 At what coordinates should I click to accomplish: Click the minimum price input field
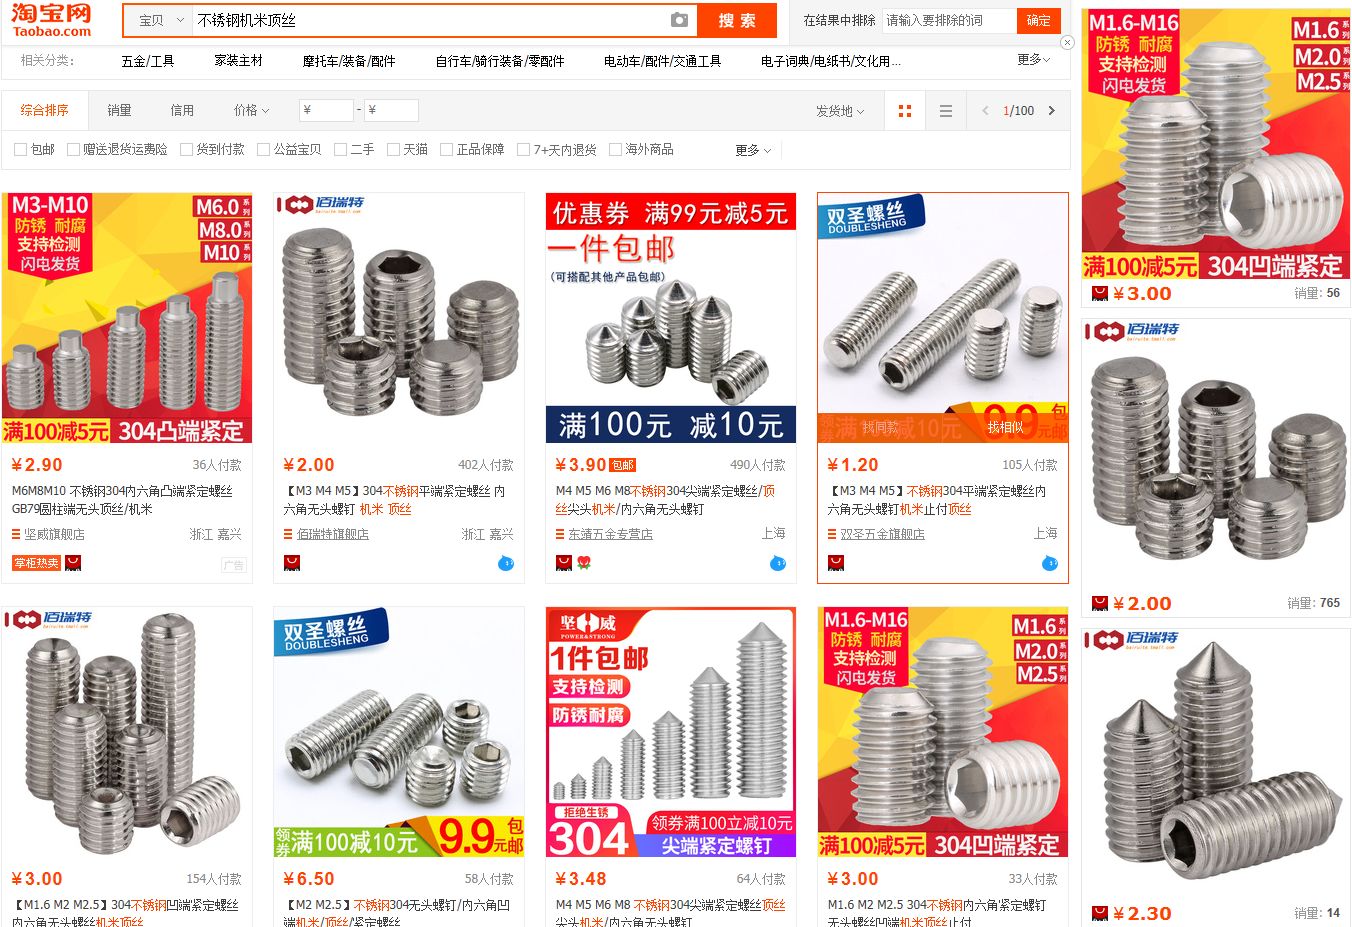pyautogui.click(x=326, y=110)
